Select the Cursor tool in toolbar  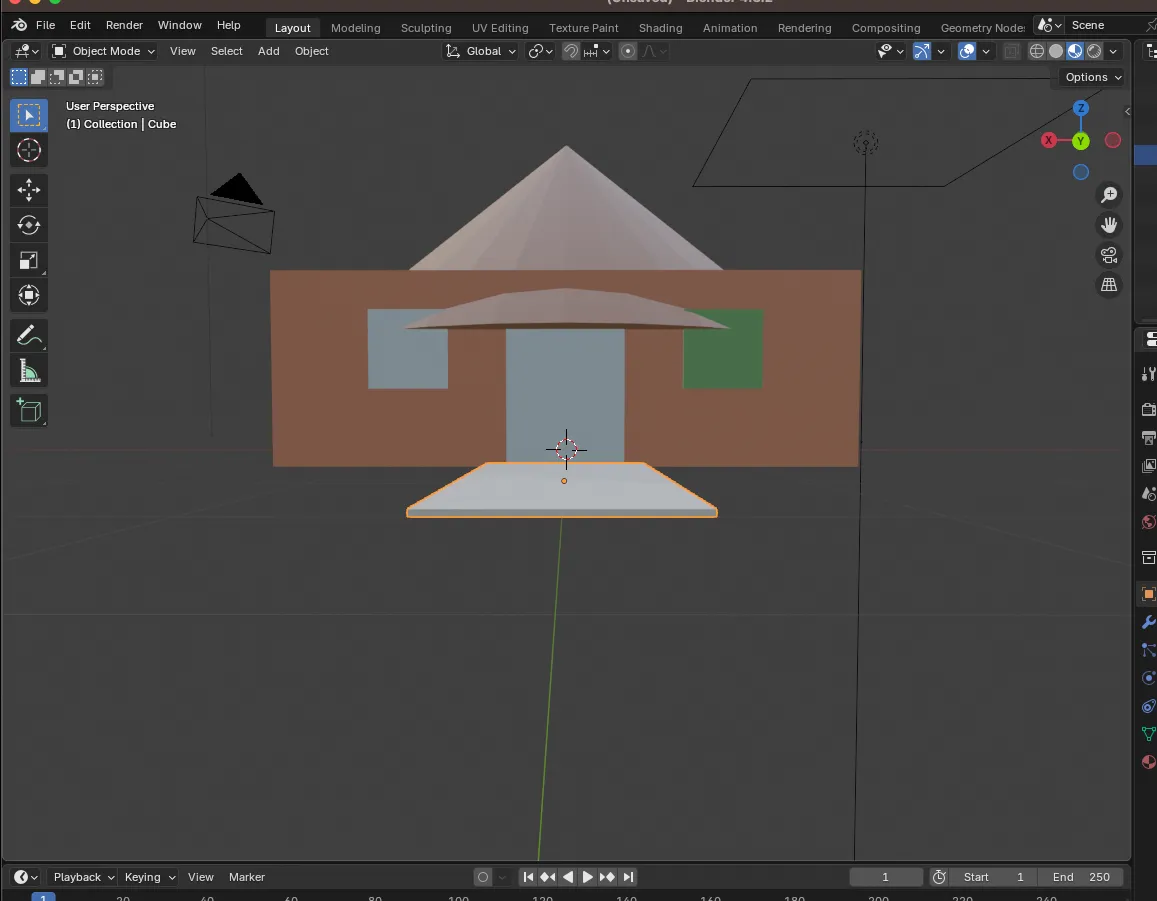pos(29,151)
